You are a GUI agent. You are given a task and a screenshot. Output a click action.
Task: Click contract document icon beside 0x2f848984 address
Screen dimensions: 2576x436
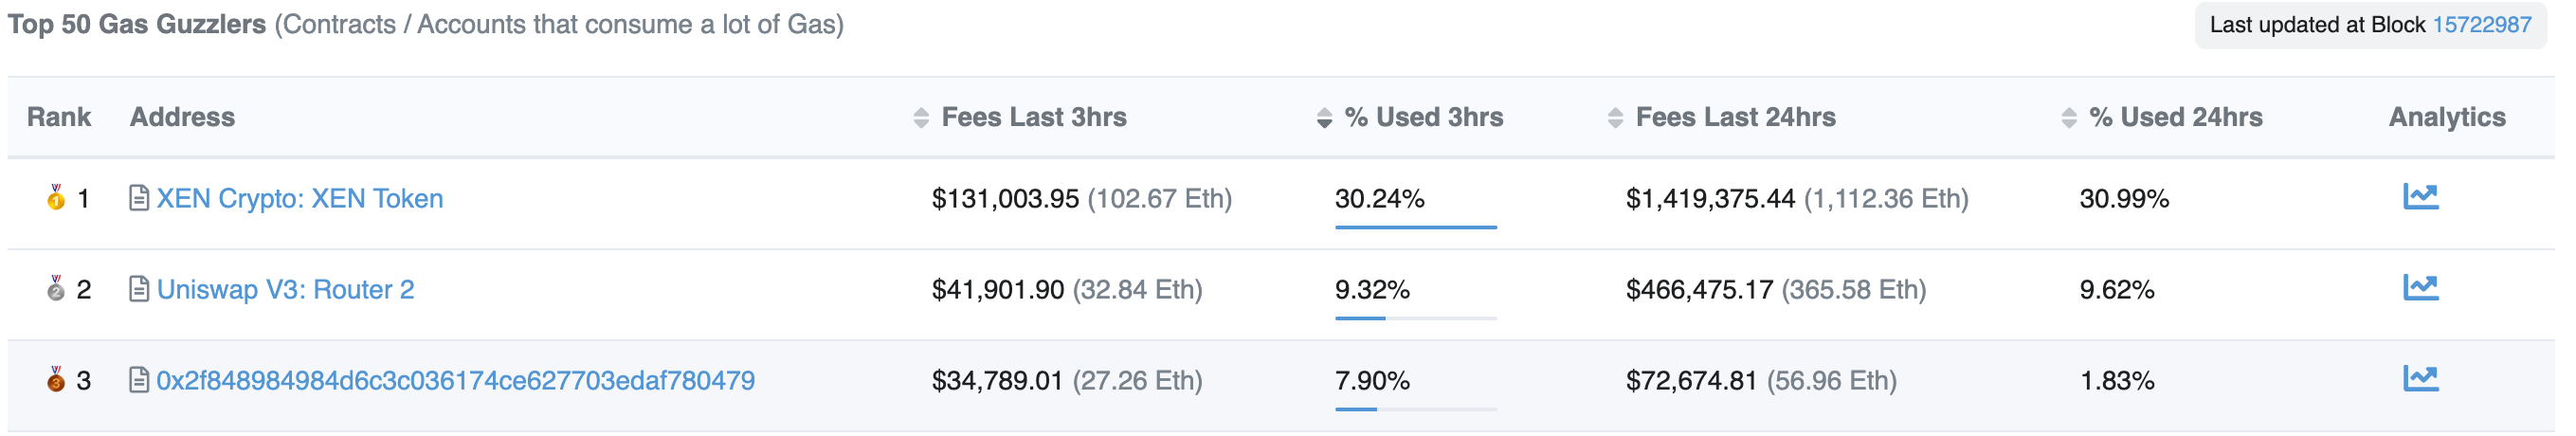point(139,380)
